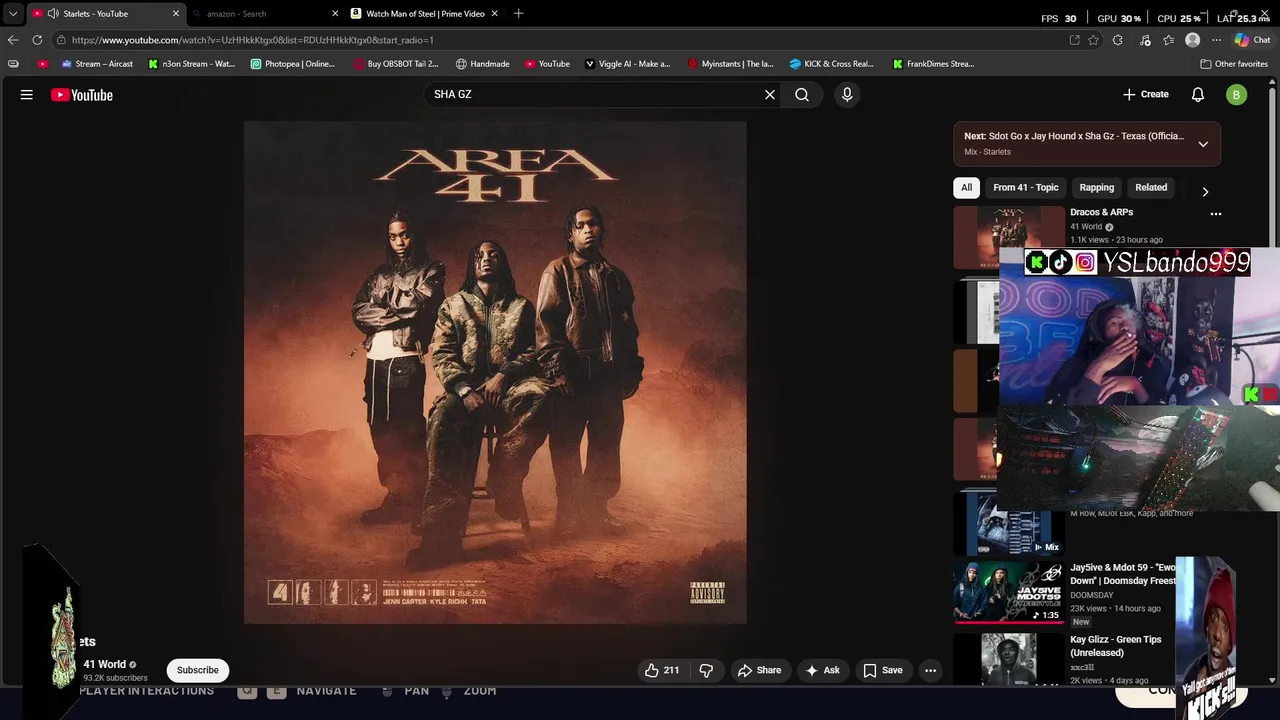Open the green B account avatar
This screenshot has height=720, width=1280.
point(1237,95)
